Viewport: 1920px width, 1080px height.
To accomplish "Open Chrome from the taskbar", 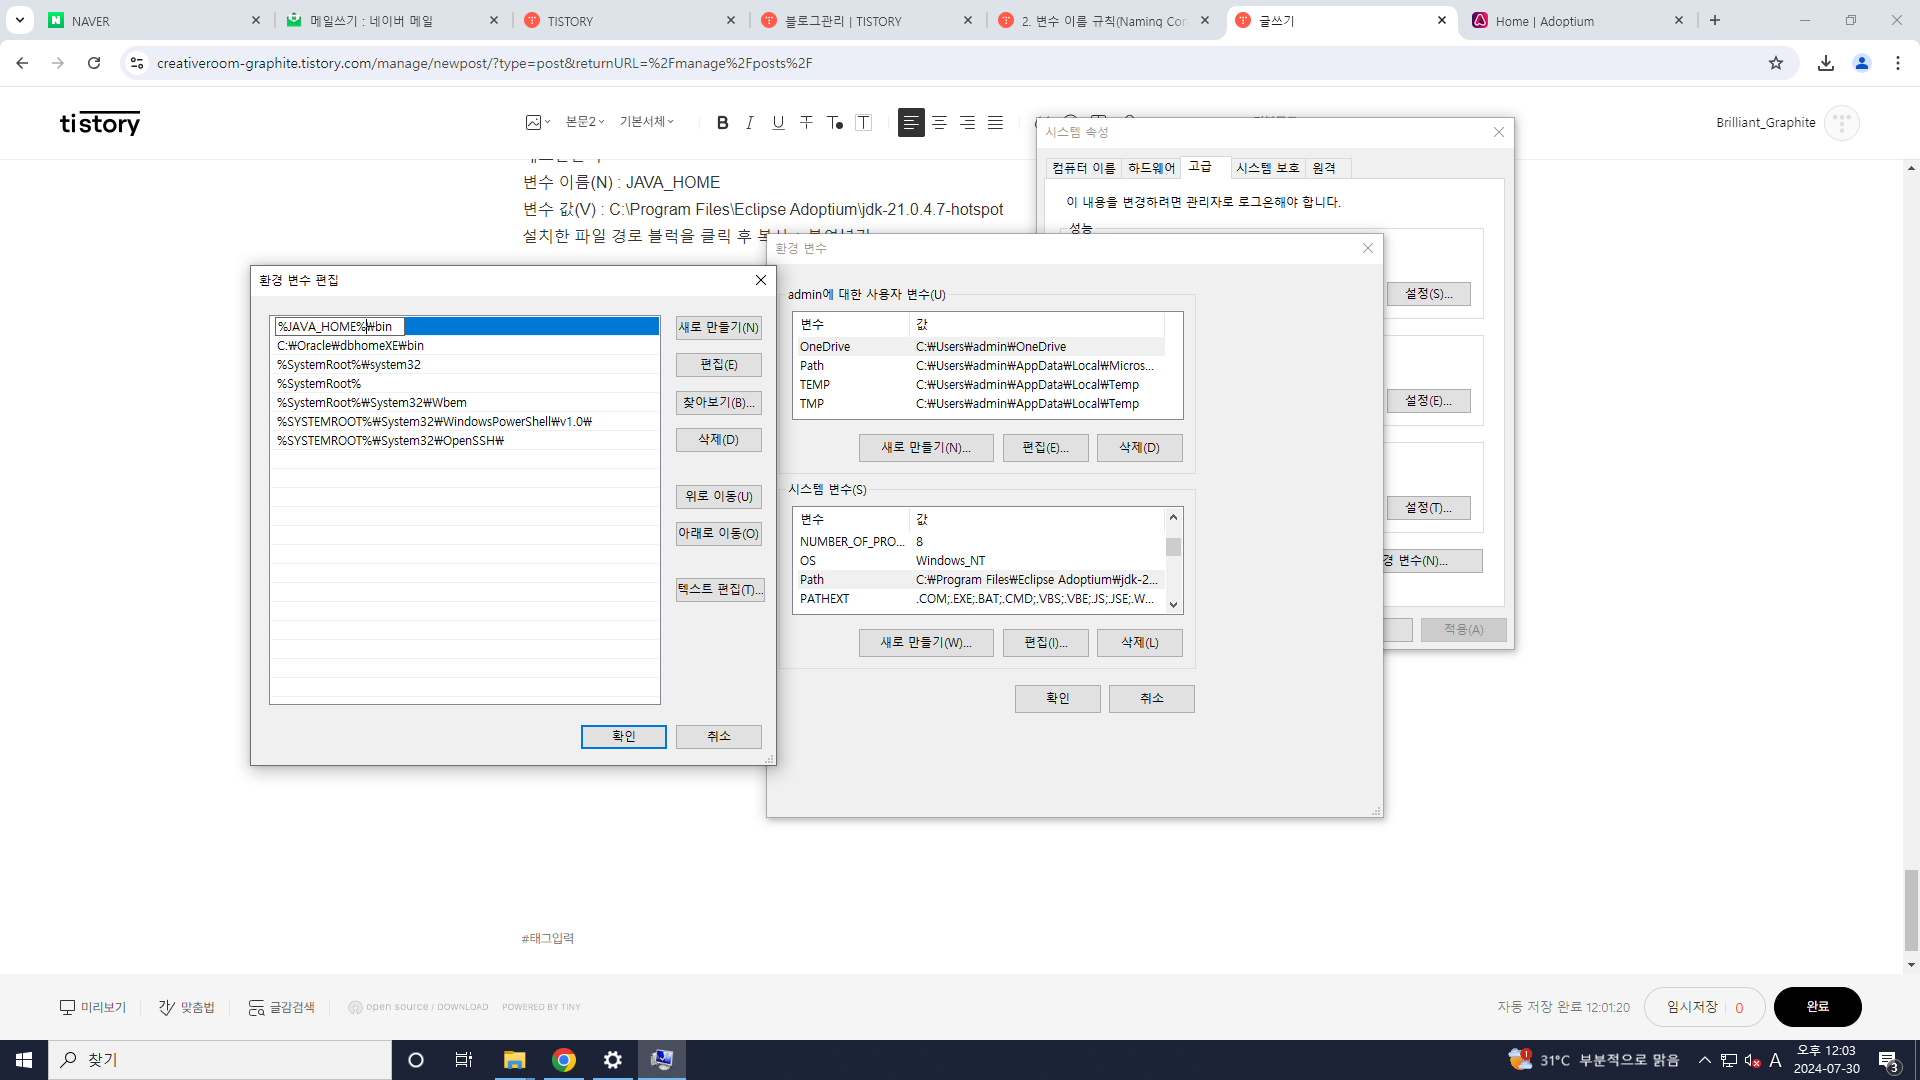I will 564,1060.
